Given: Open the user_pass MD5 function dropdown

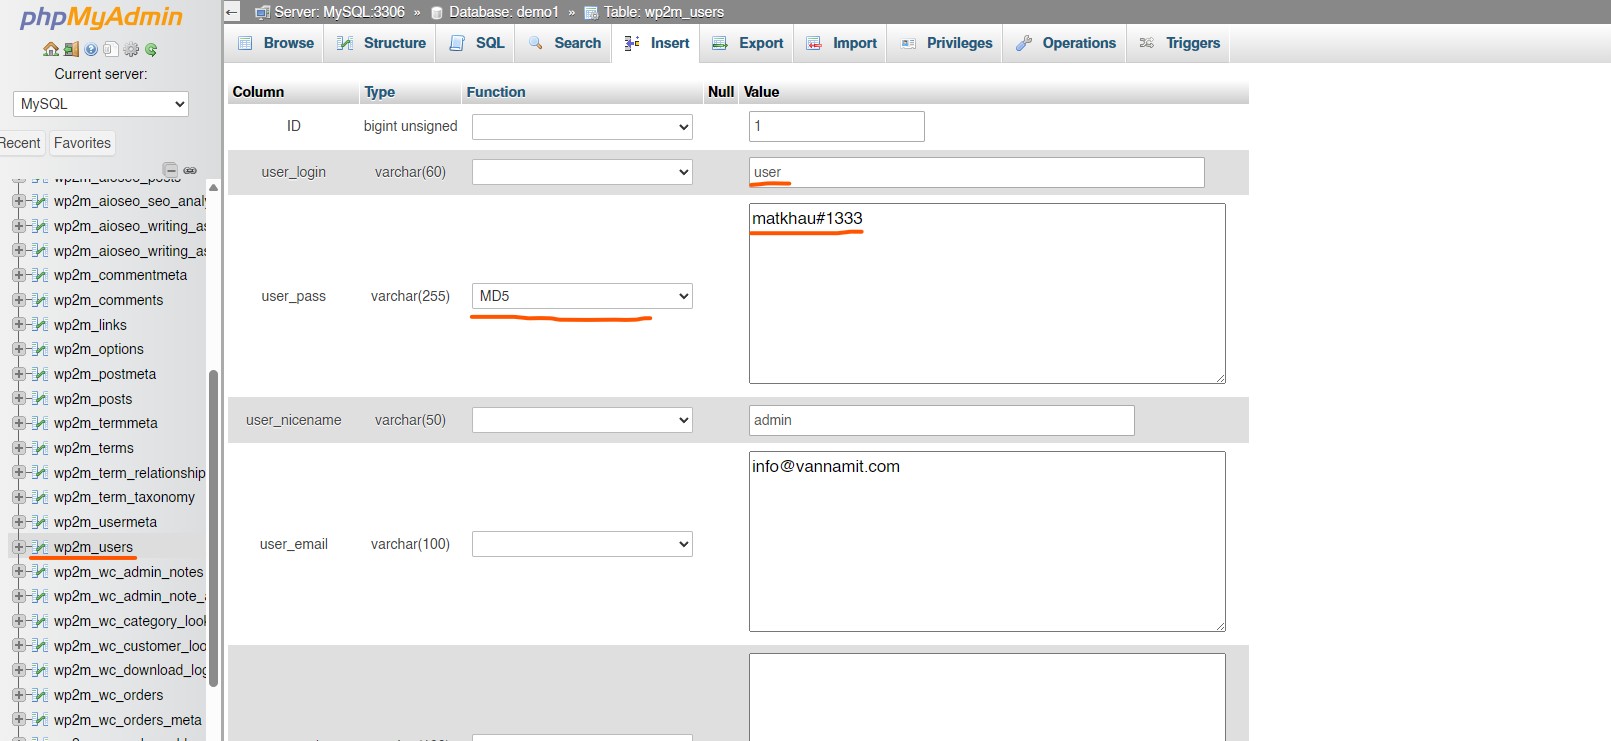Looking at the screenshot, I should point(582,296).
